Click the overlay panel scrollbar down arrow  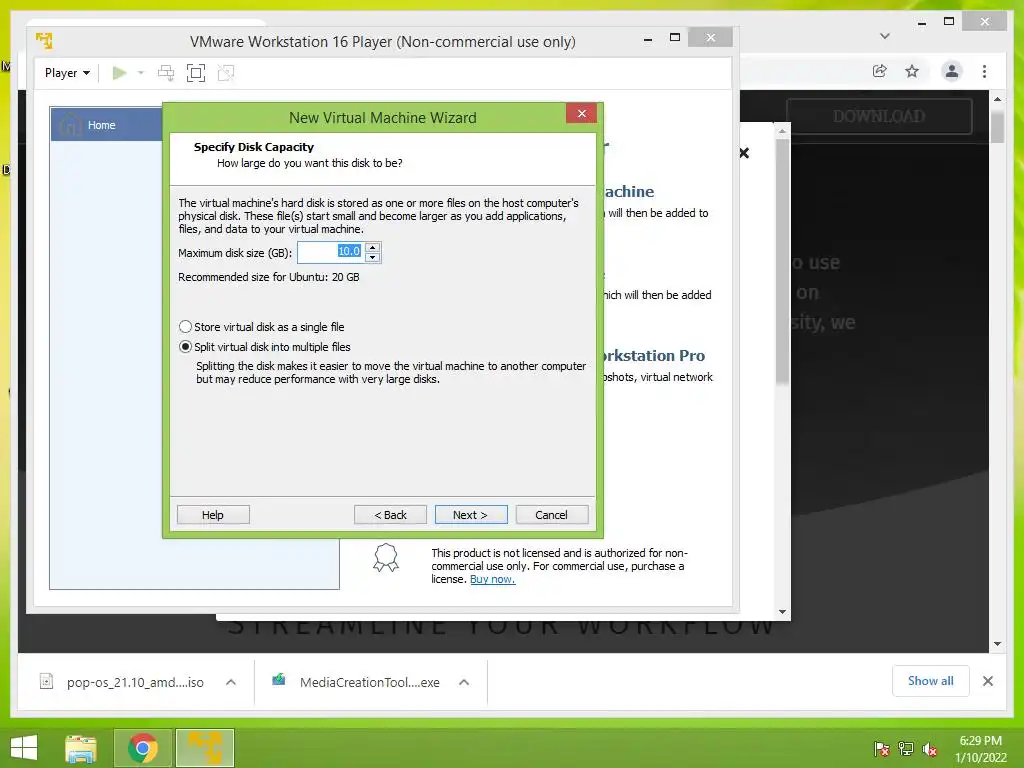pos(782,612)
